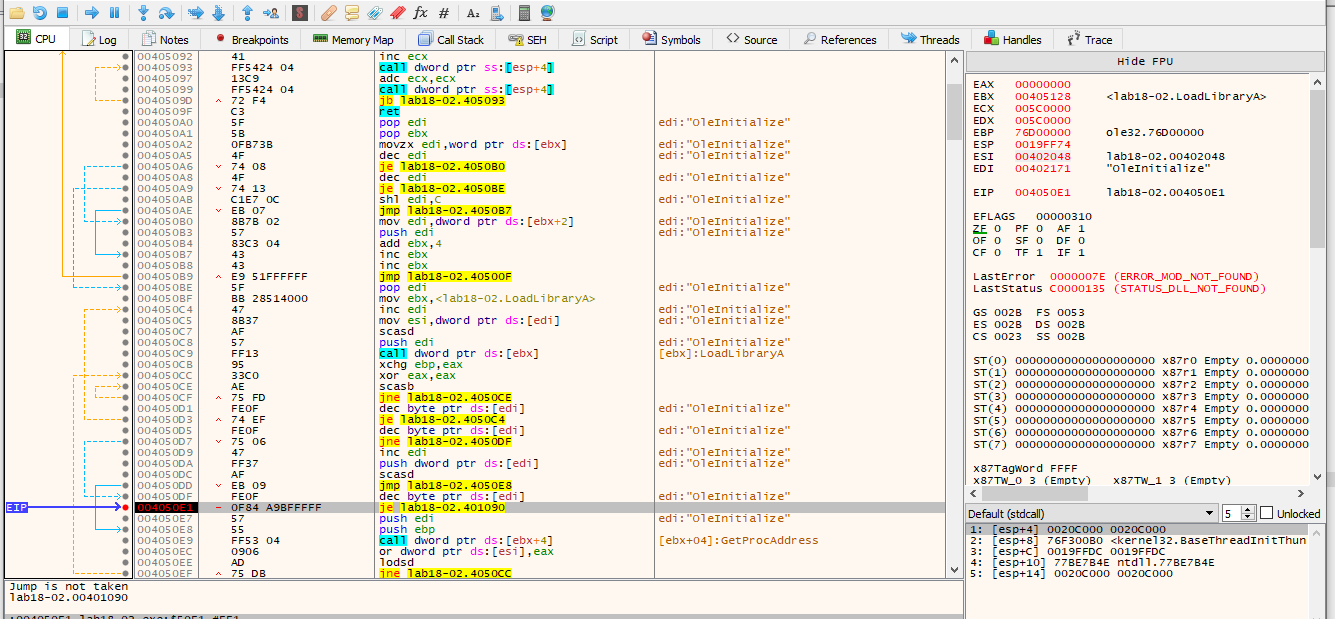Select the EAX register value 00000000
Viewport: 1335px width, 619px height.
(1042, 85)
